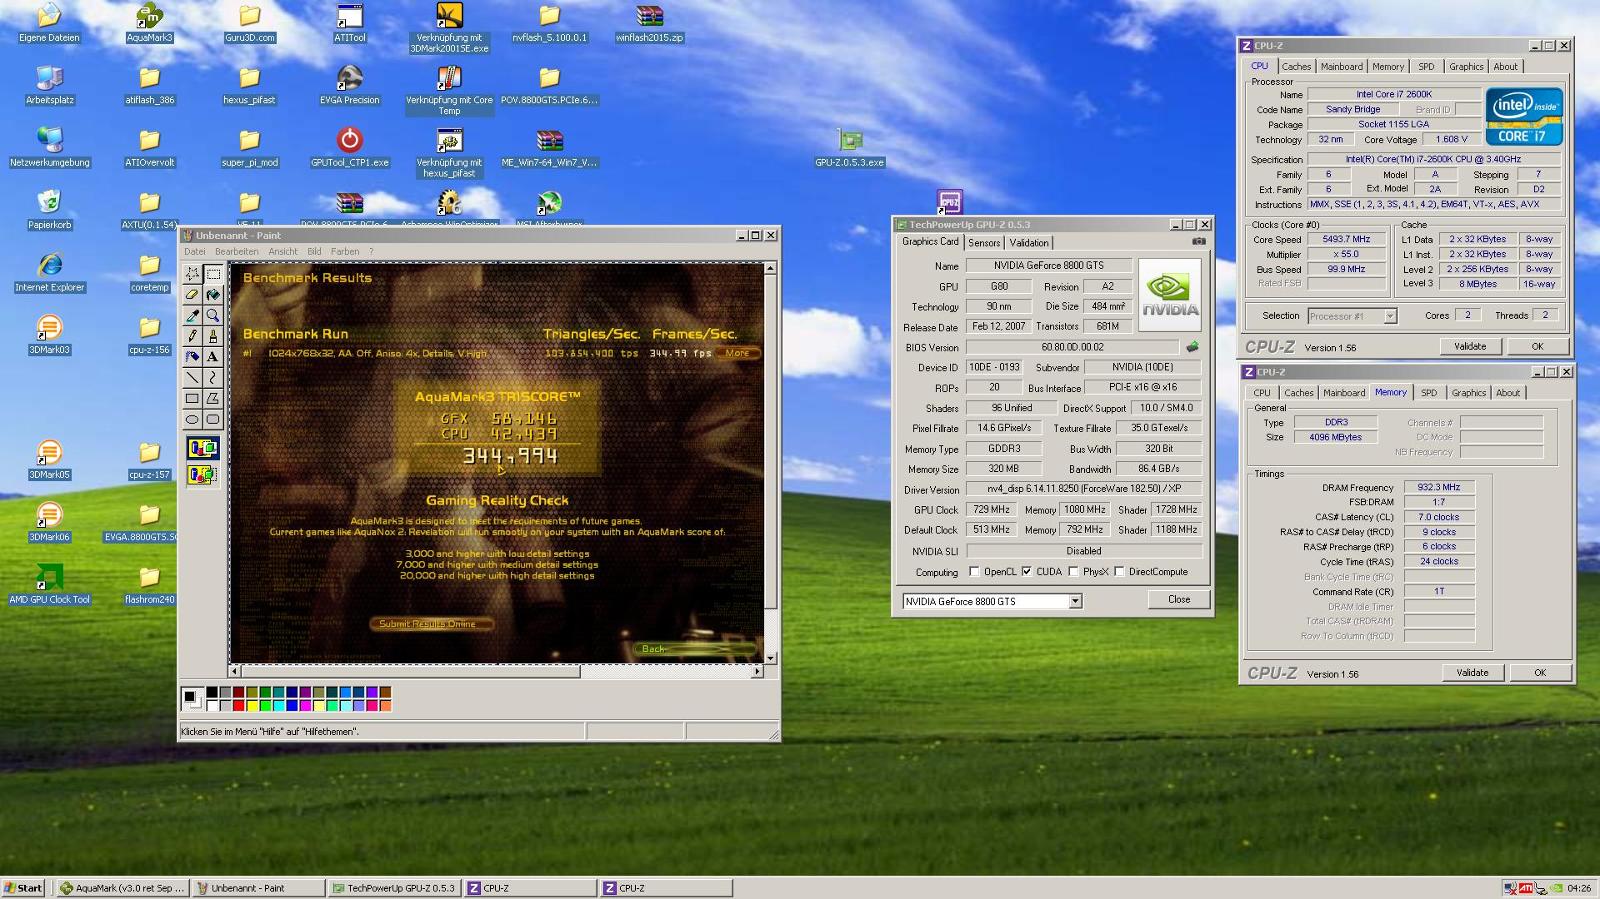Select the Pencil tool in Paint
This screenshot has height=899, width=1600.
pyautogui.click(x=192, y=336)
